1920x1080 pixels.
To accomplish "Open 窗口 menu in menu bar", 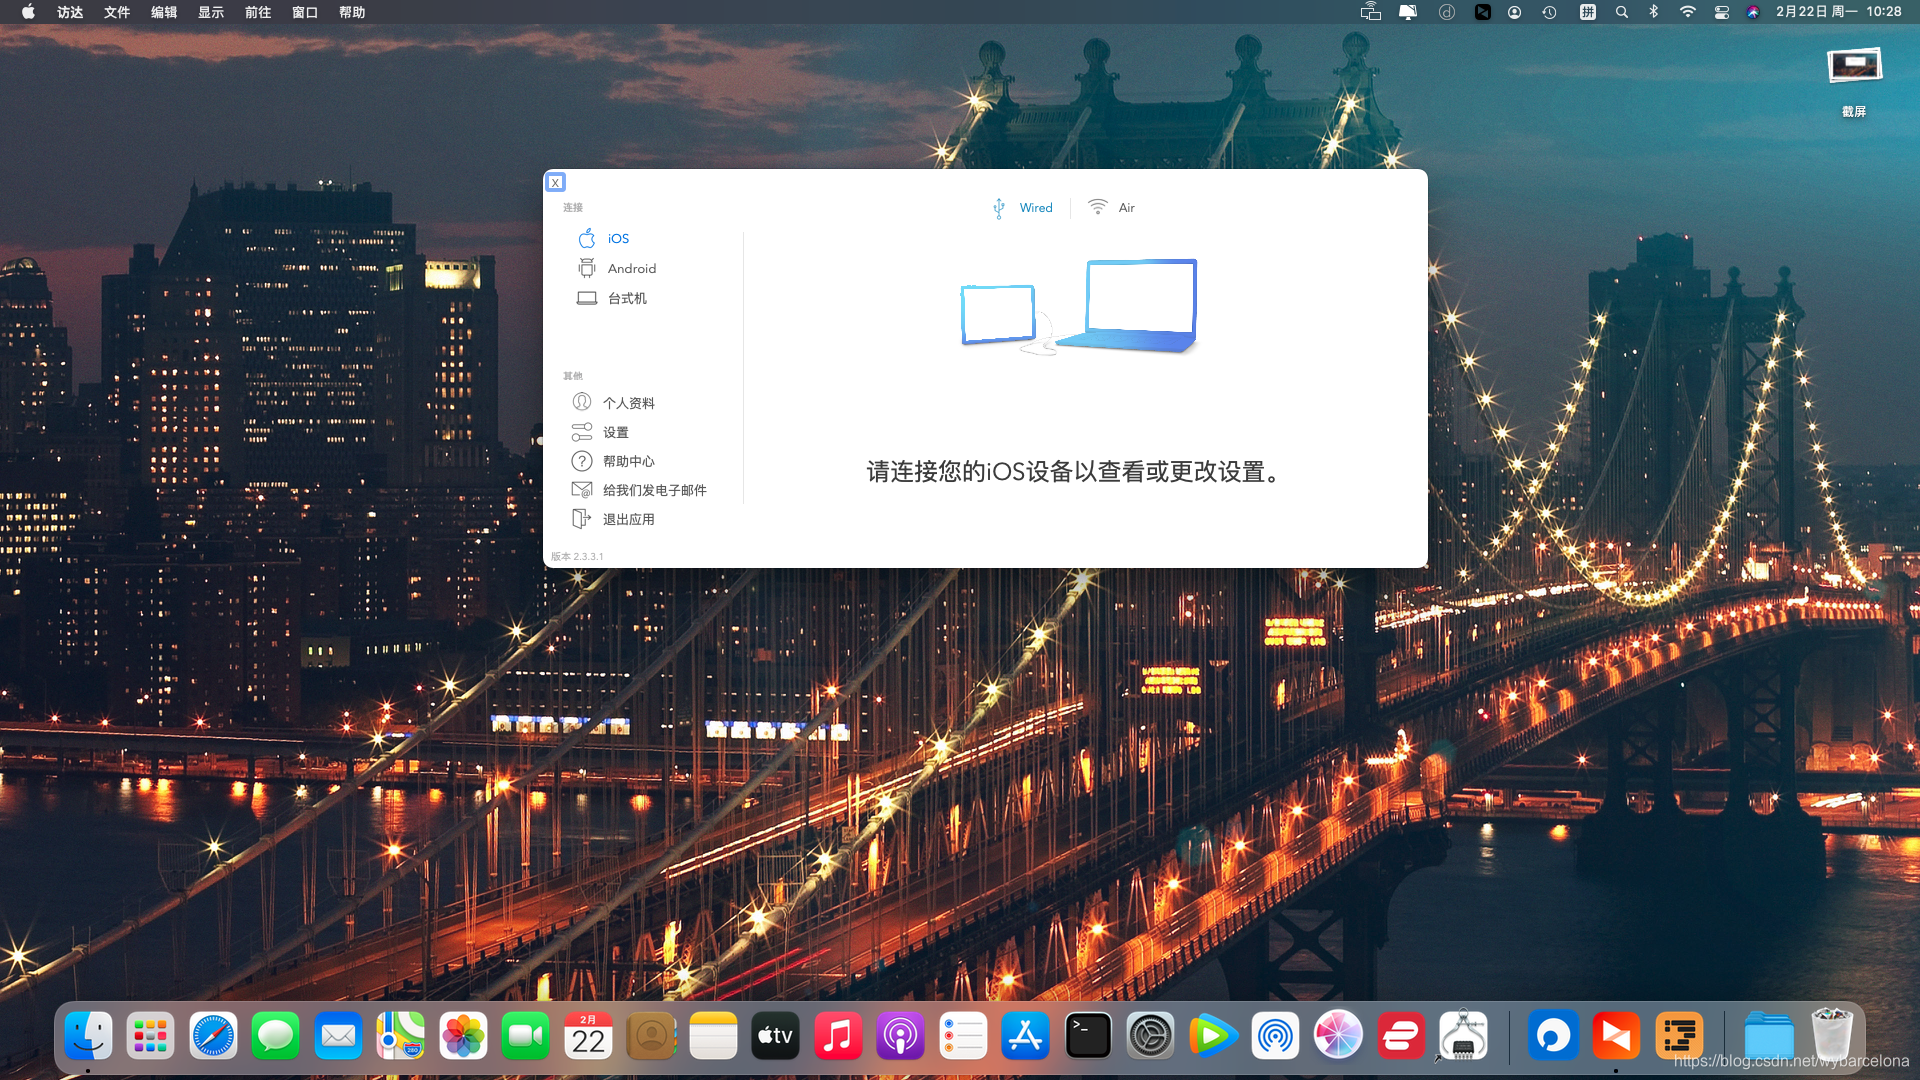I will [x=305, y=12].
